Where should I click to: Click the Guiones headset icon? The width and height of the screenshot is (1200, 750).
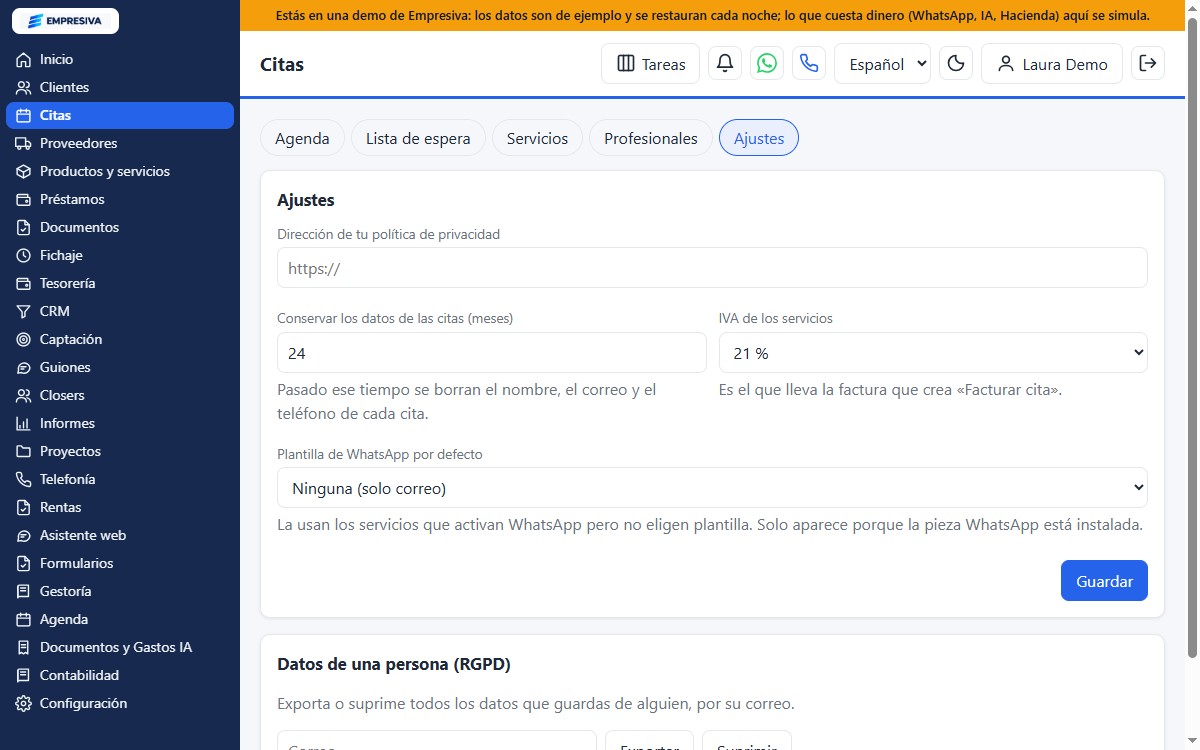(24, 368)
